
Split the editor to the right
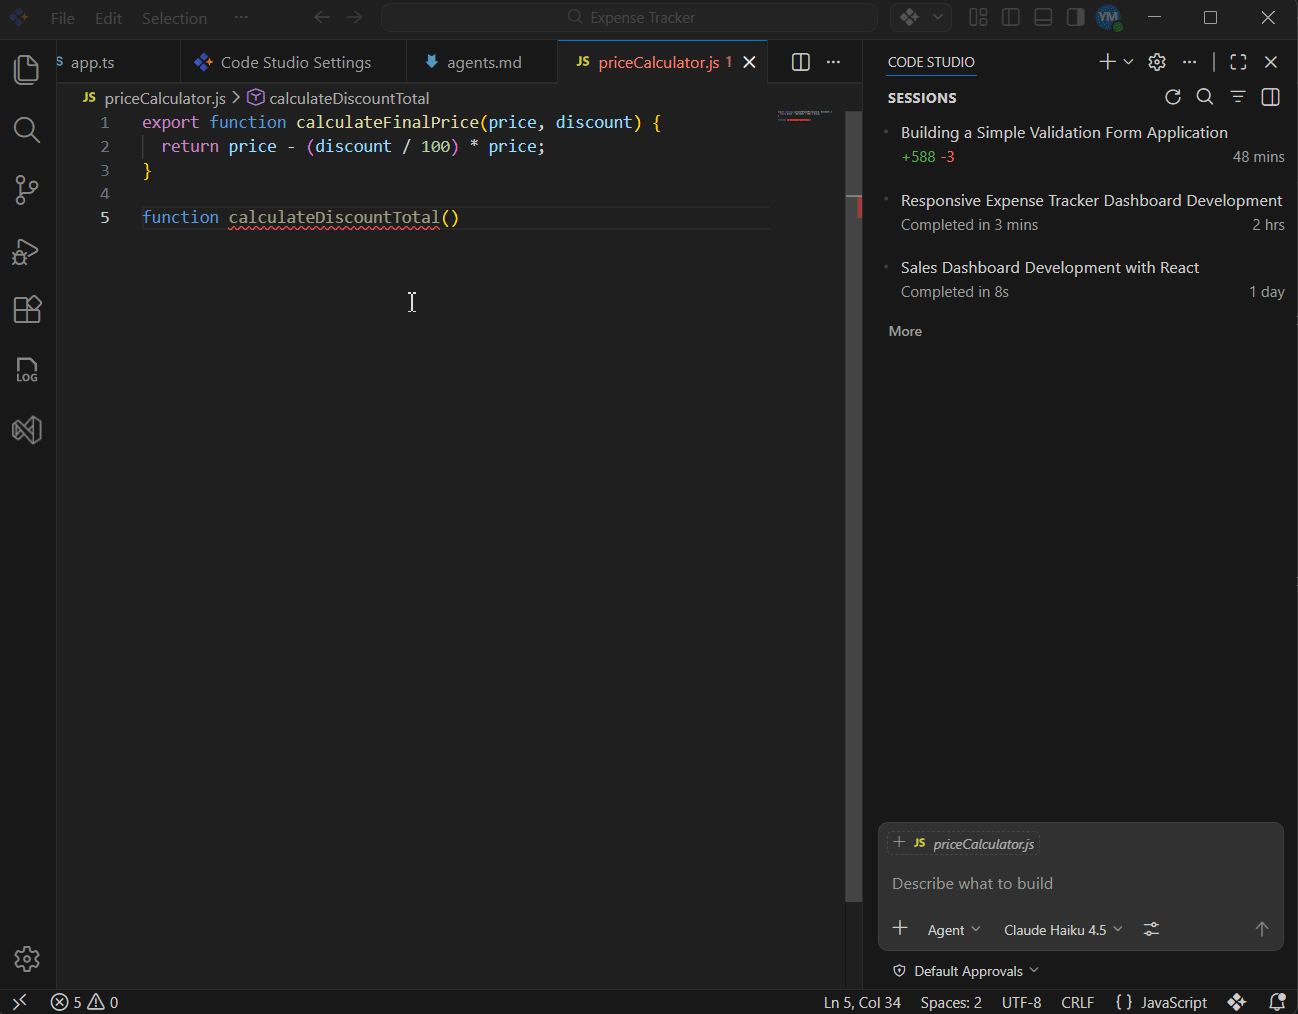click(x=801, y=62)
